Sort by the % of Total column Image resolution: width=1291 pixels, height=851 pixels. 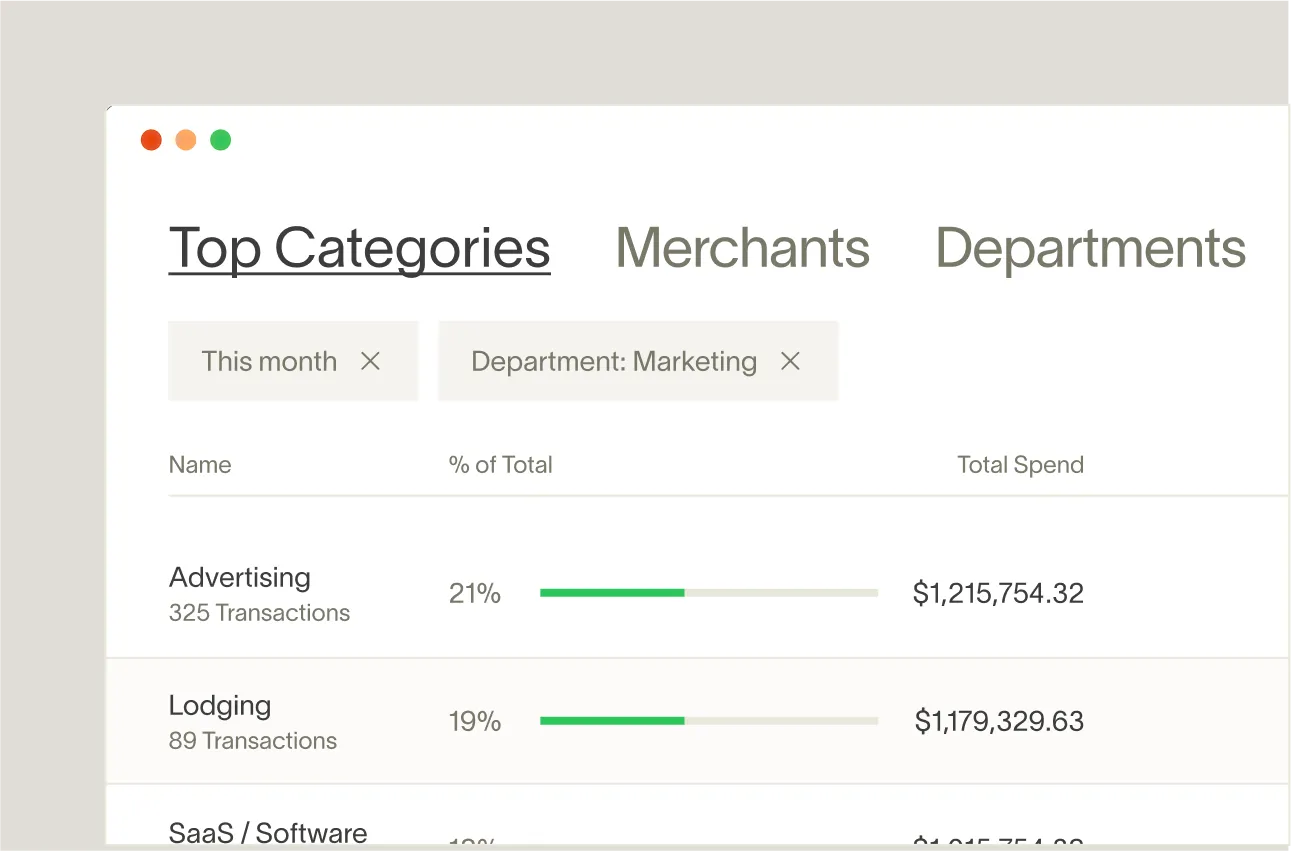tap(500, 465)
